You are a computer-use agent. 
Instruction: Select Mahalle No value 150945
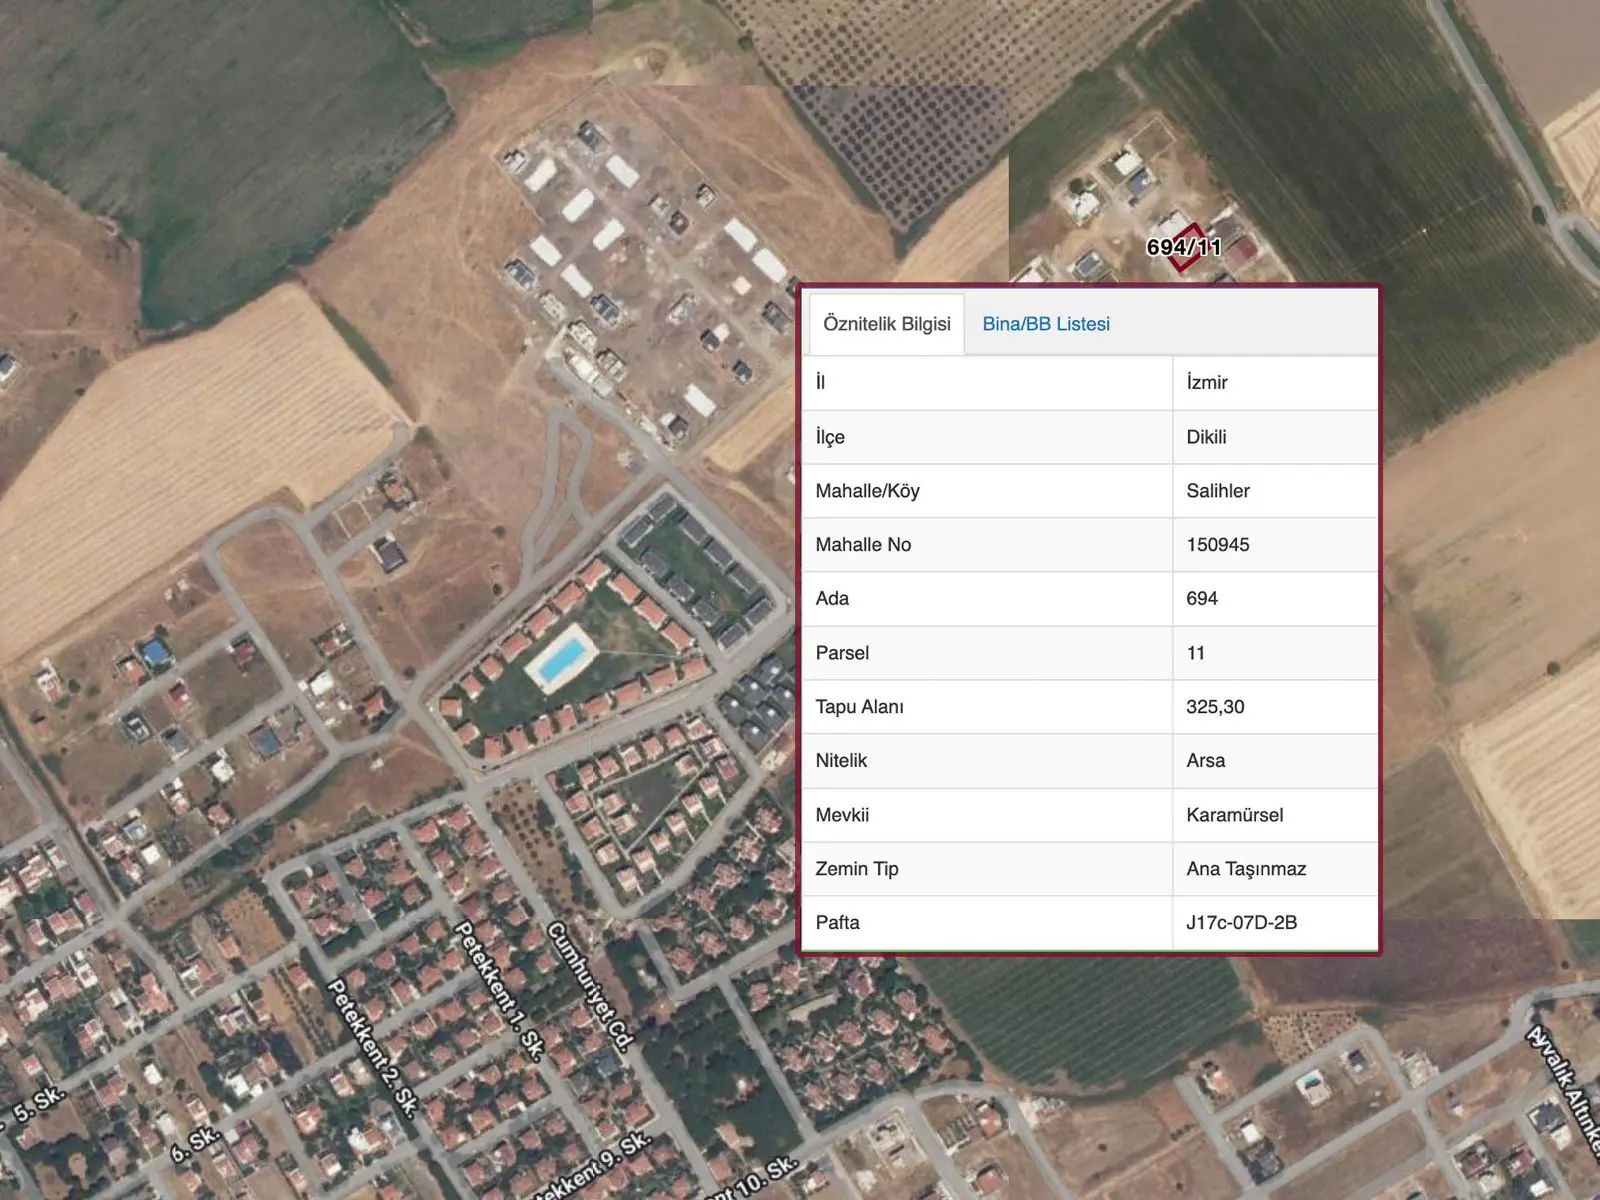click(x=1218, y=545)
